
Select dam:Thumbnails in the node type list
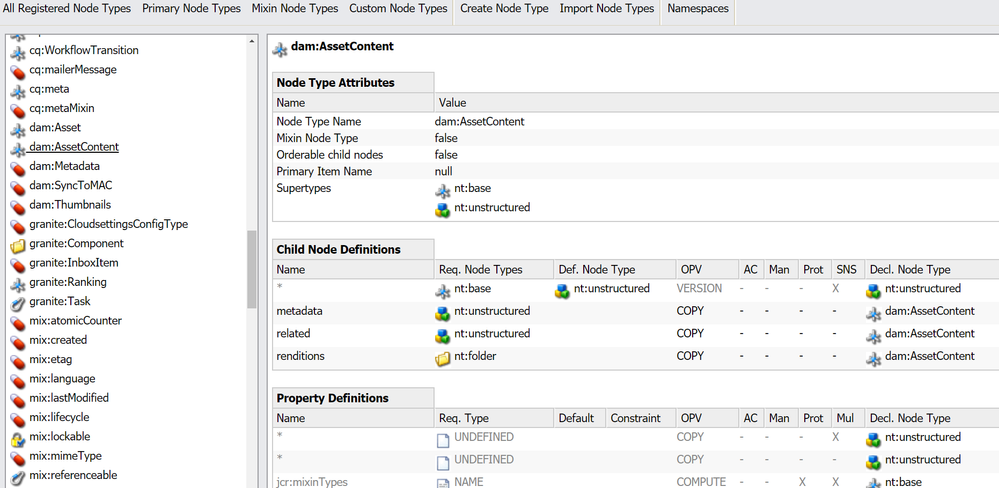pos(70,205)
